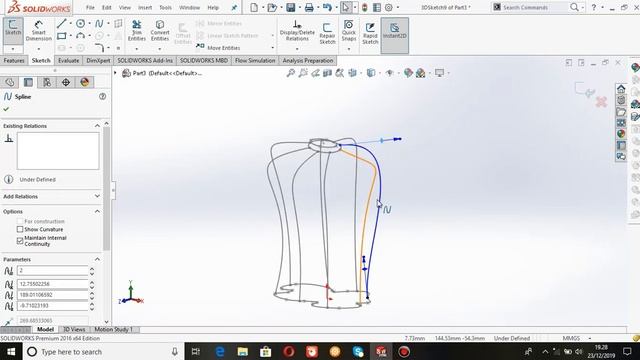640x360 pixels.
Task: Click the Sketch Fillet tool
Action: (x=99, y=48)
